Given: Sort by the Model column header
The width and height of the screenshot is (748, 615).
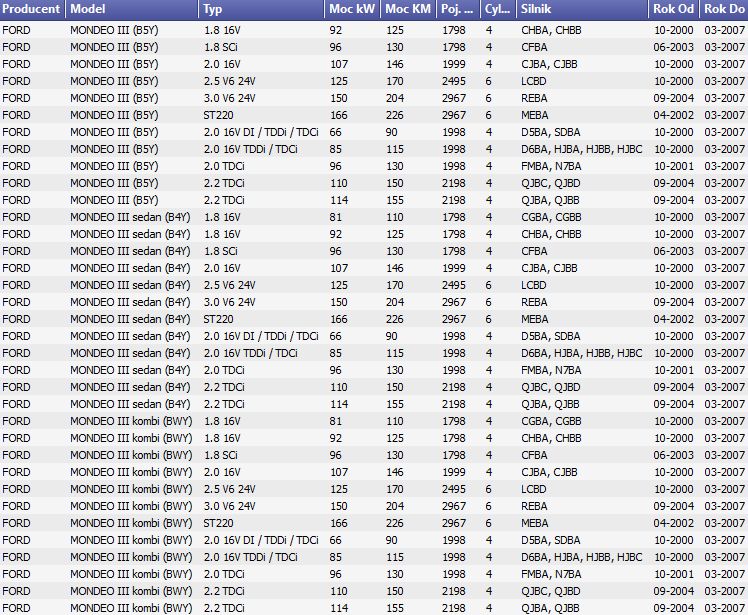Looking at the screenshot, I should coord(132,9).
